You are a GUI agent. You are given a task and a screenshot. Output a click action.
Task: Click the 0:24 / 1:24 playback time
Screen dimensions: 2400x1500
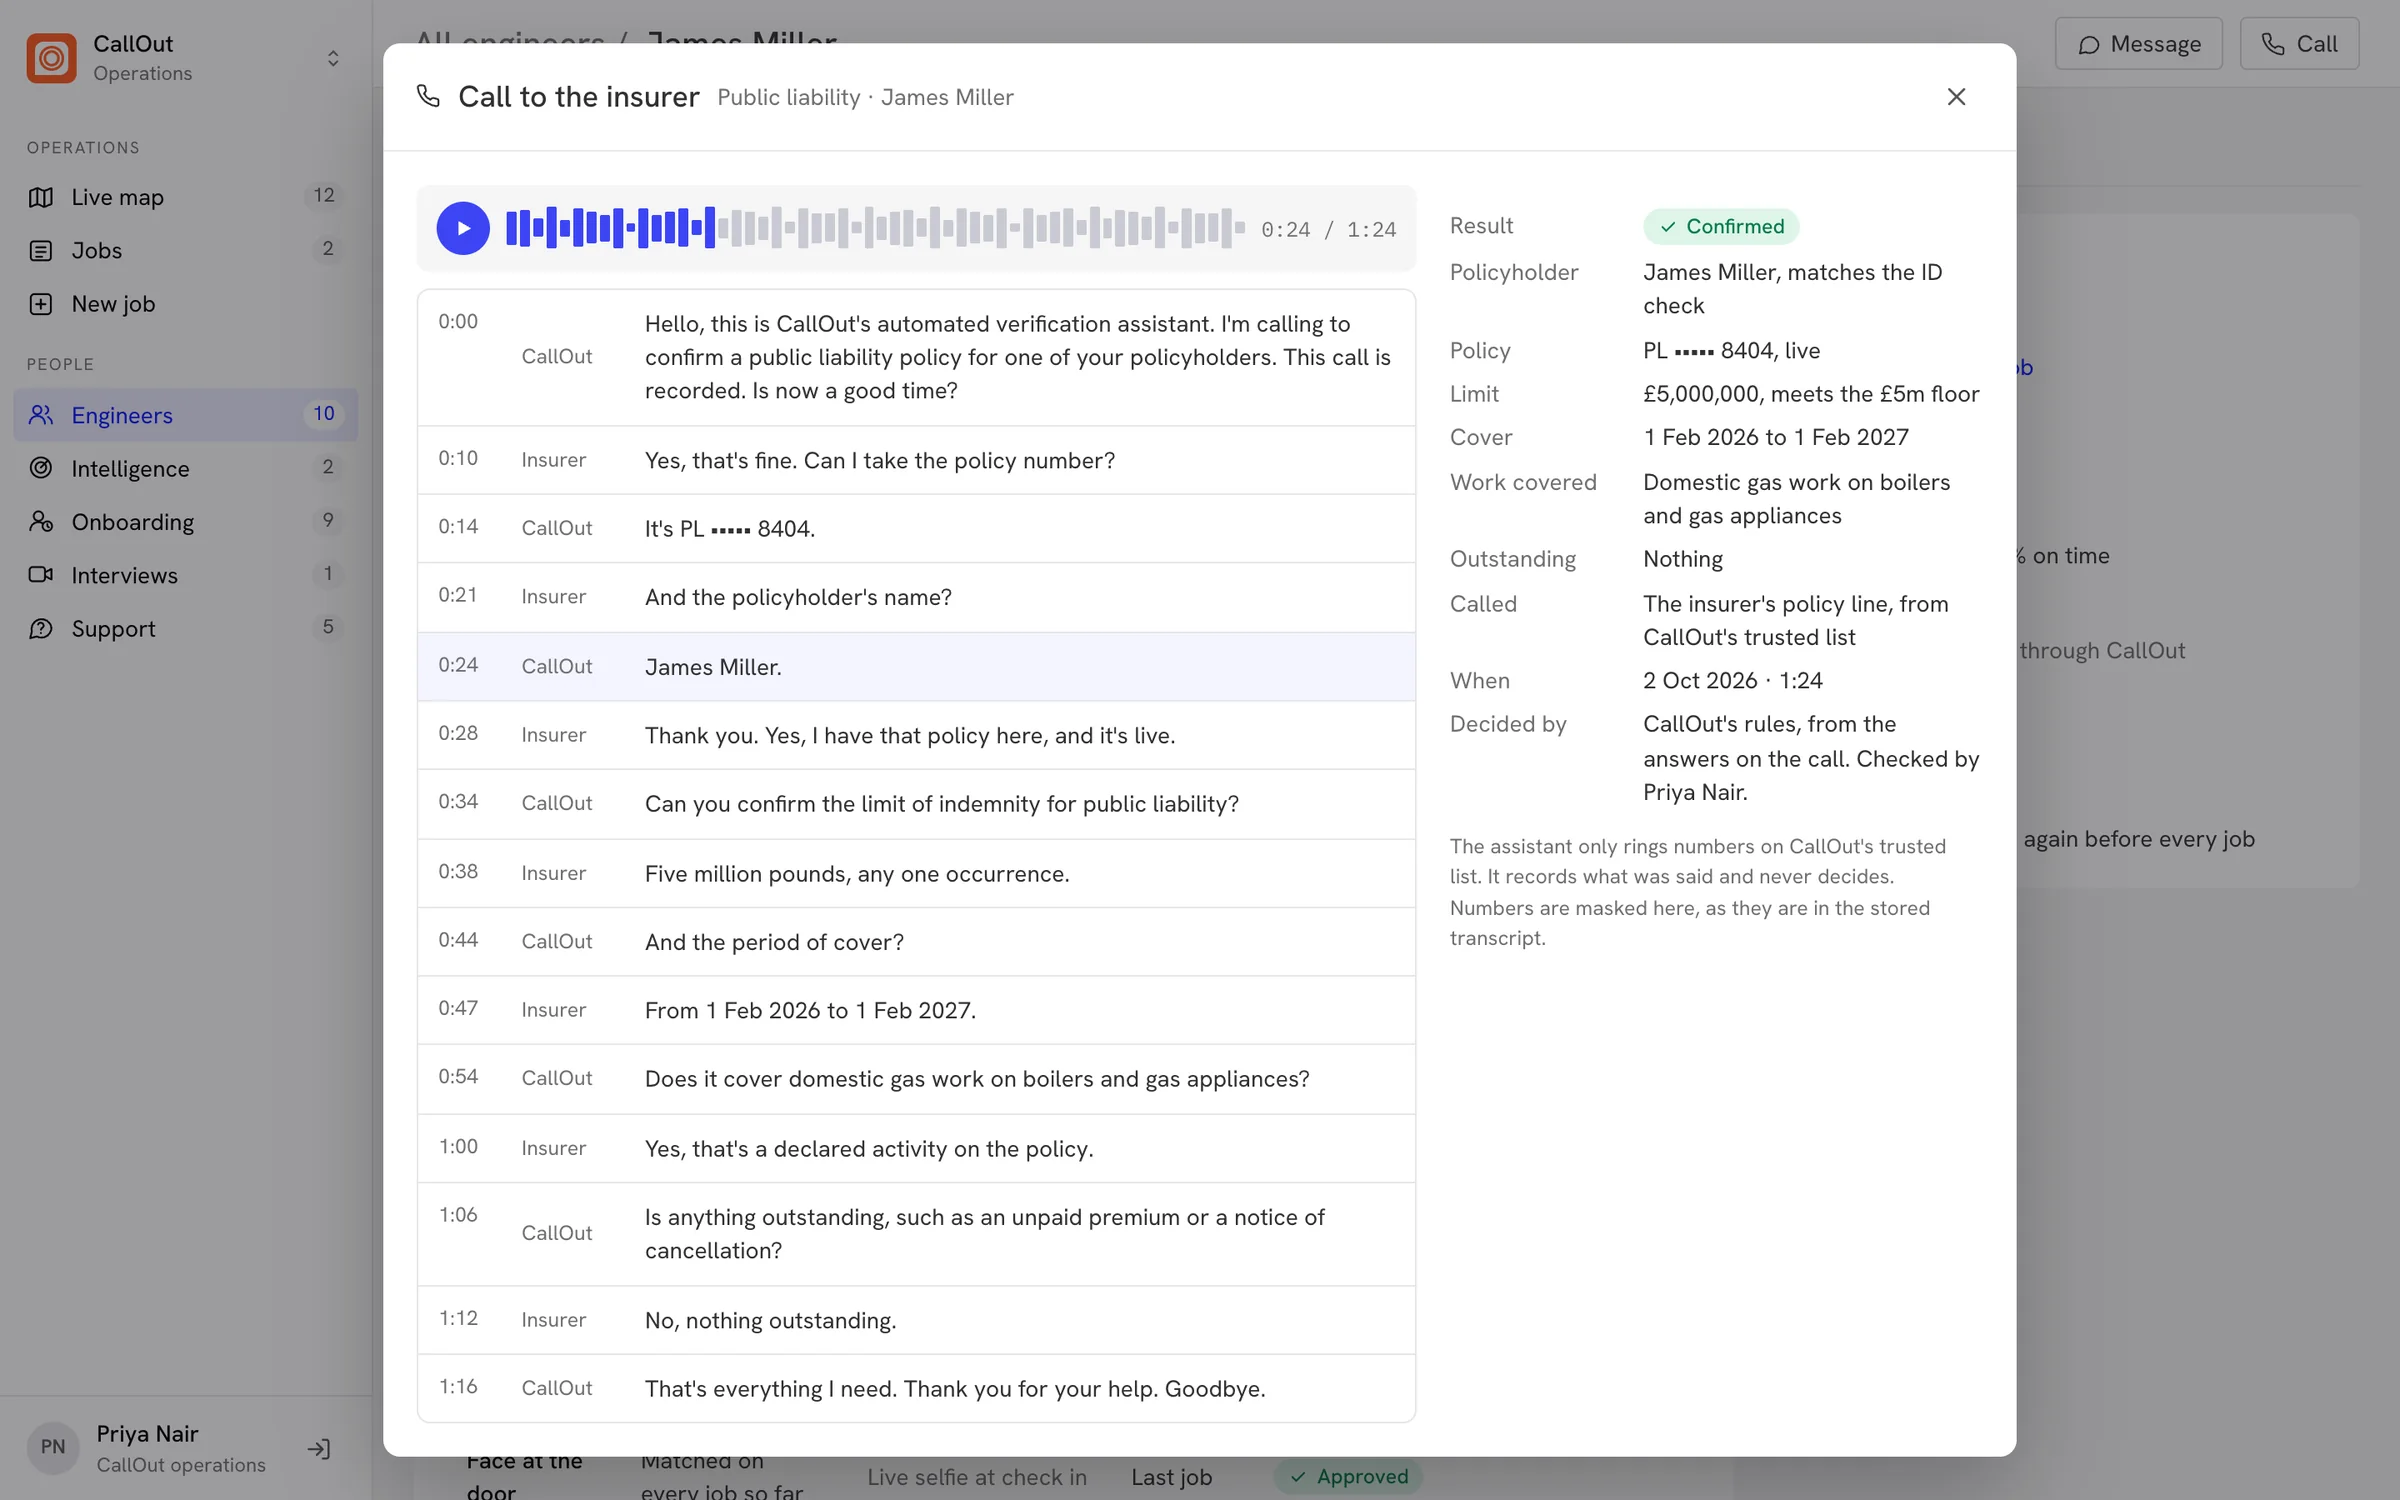click(1328, 230)
